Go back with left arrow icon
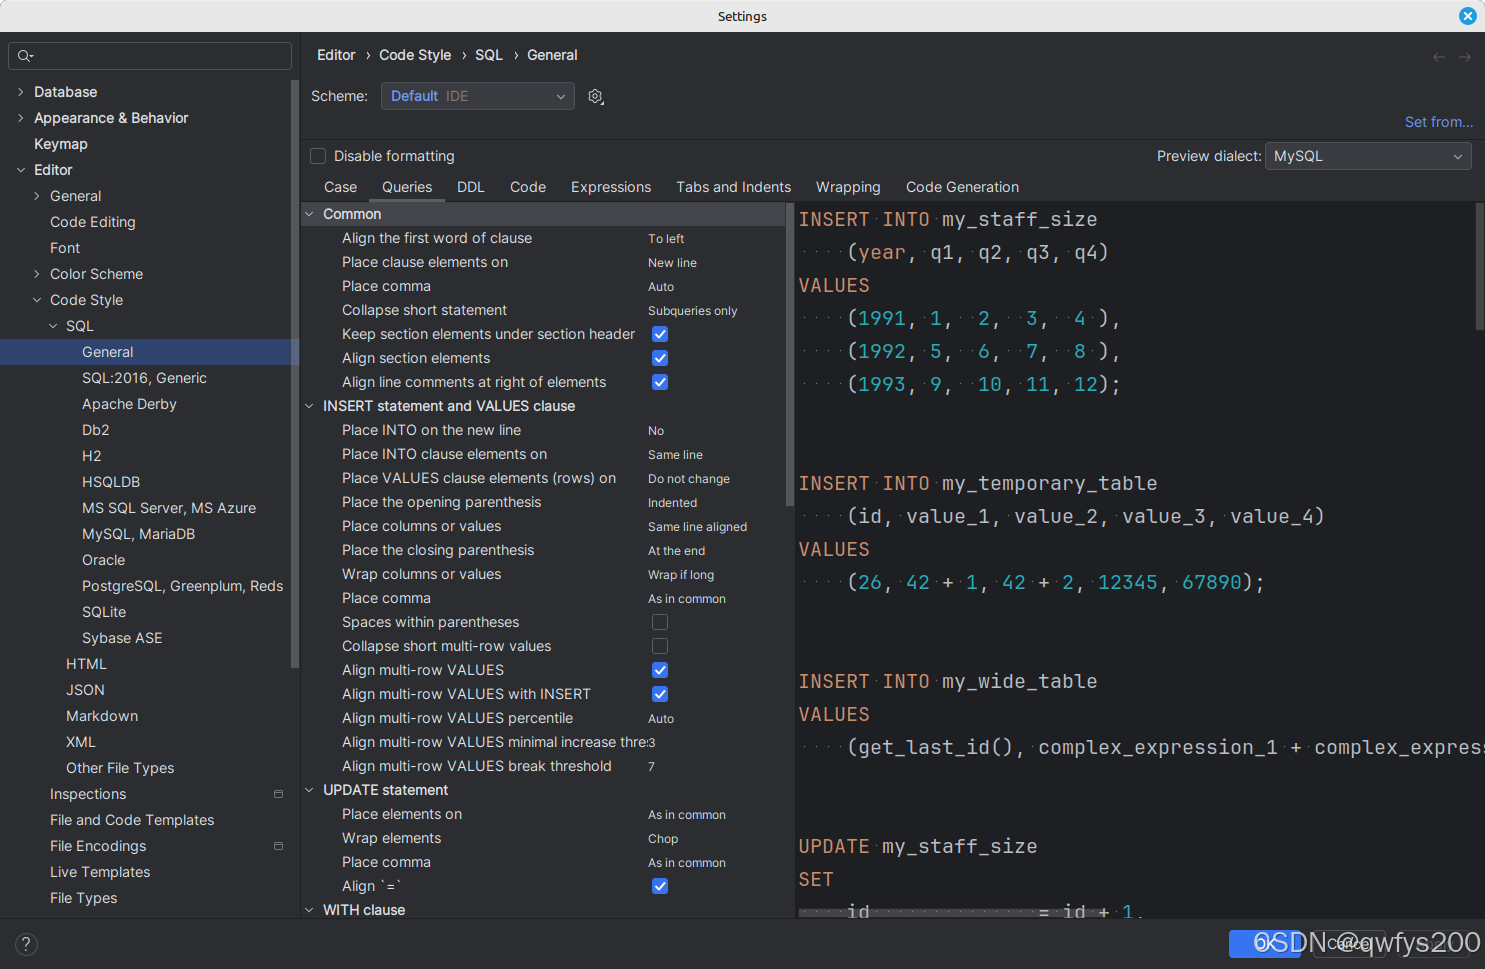Viewport: 1485px width, 969px height. tap(1439, 57)
